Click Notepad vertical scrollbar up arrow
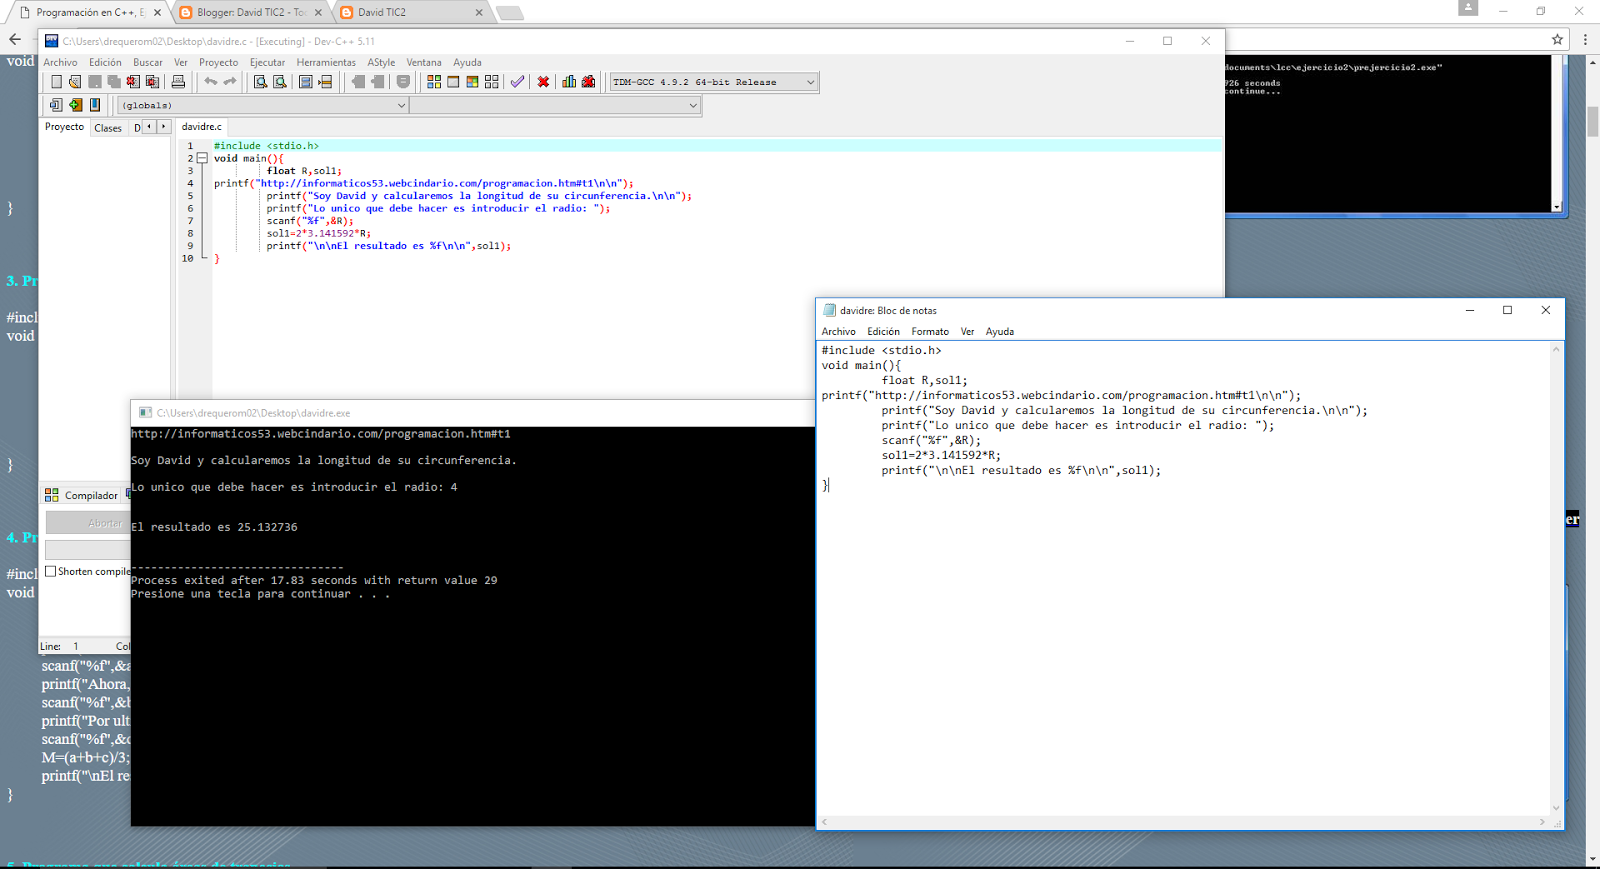 pyautogui.click(x=1556, y=349)
